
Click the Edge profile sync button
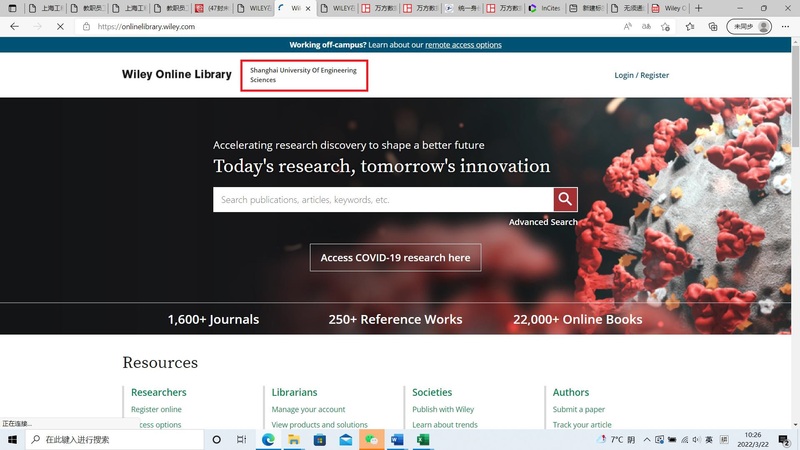pos(750,27)
